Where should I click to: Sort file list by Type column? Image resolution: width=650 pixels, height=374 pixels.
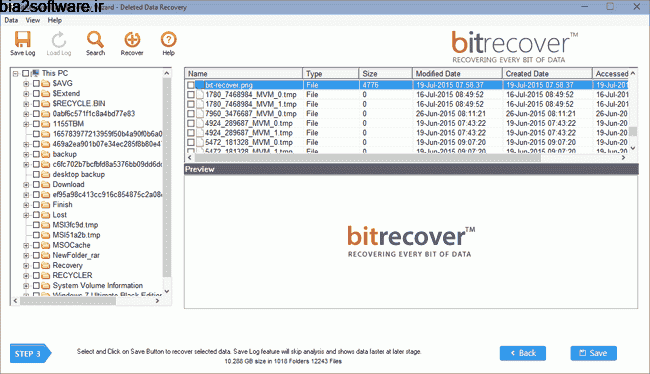pyautogui.click(x=331, y=73)
